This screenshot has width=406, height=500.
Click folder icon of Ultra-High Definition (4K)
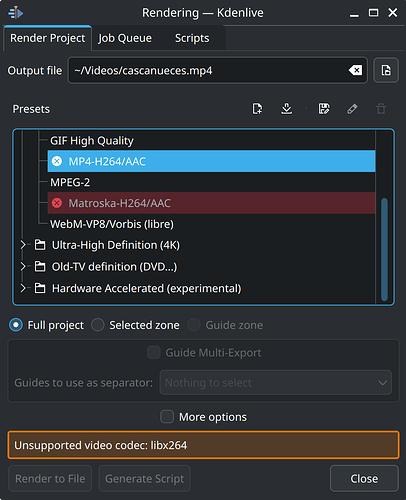click(40, 245)
